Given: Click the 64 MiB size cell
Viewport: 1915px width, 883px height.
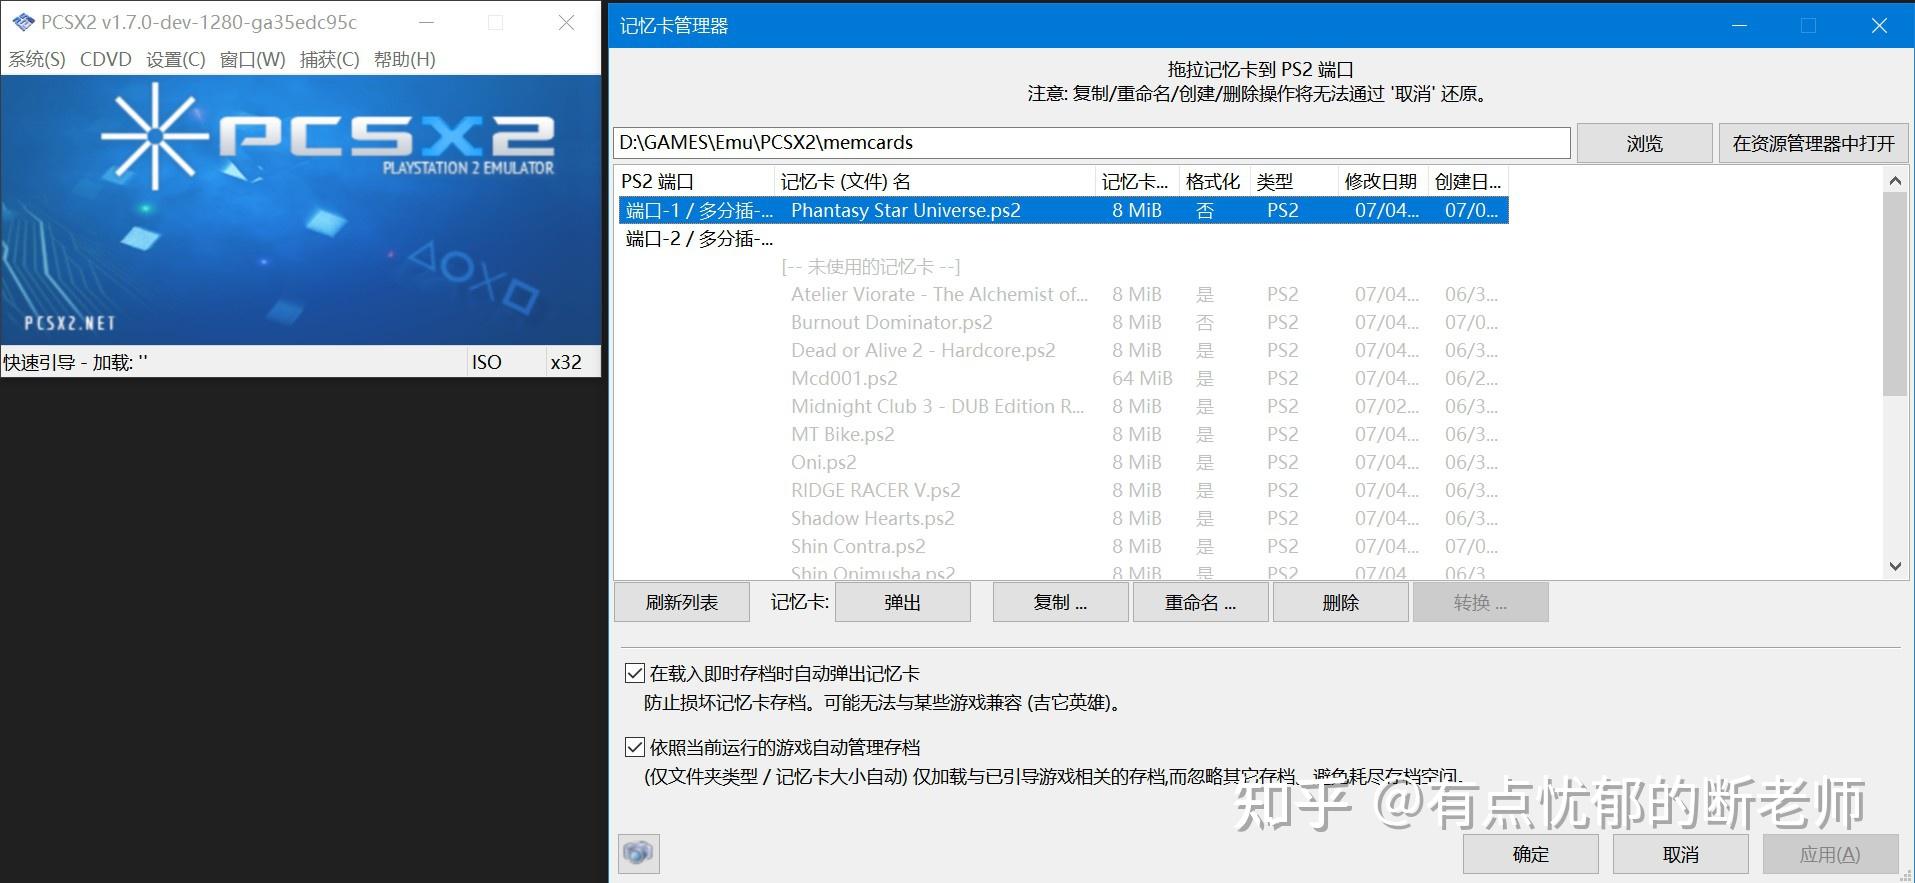Looking at the screenshot, I should [1142, 378].
